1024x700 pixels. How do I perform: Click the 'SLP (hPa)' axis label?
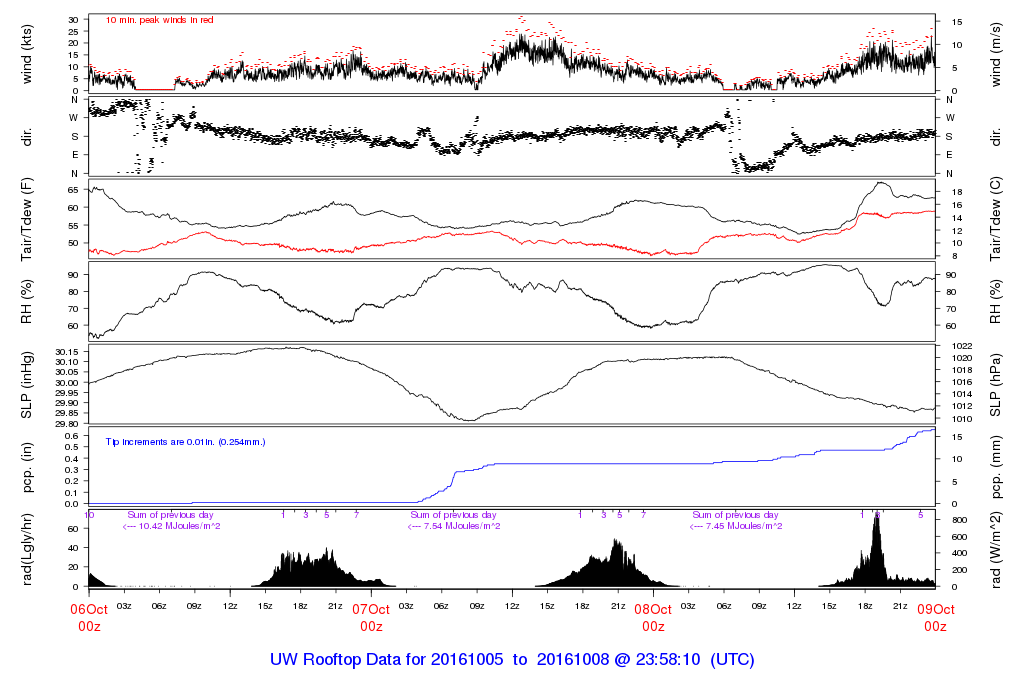point(996,385)
